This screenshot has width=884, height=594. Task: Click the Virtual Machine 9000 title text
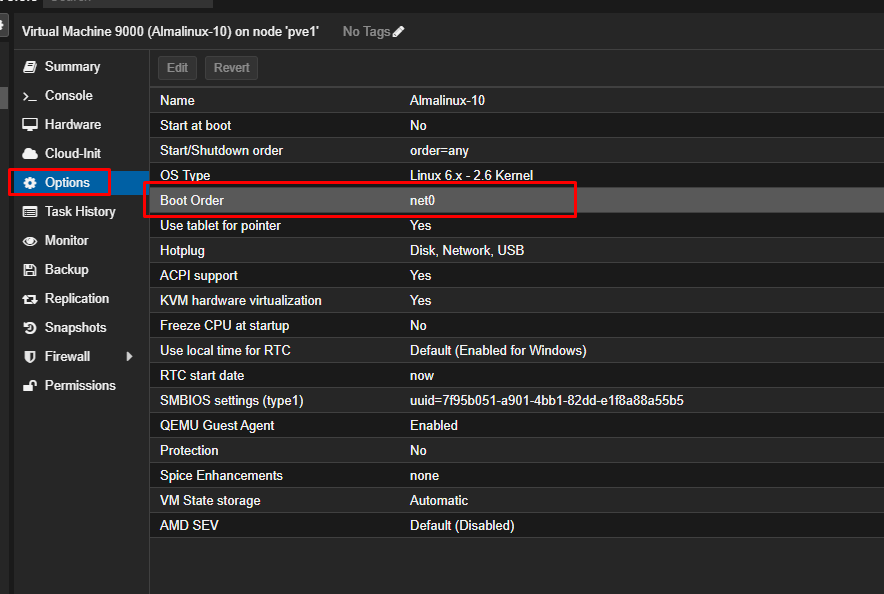point(170,32)
